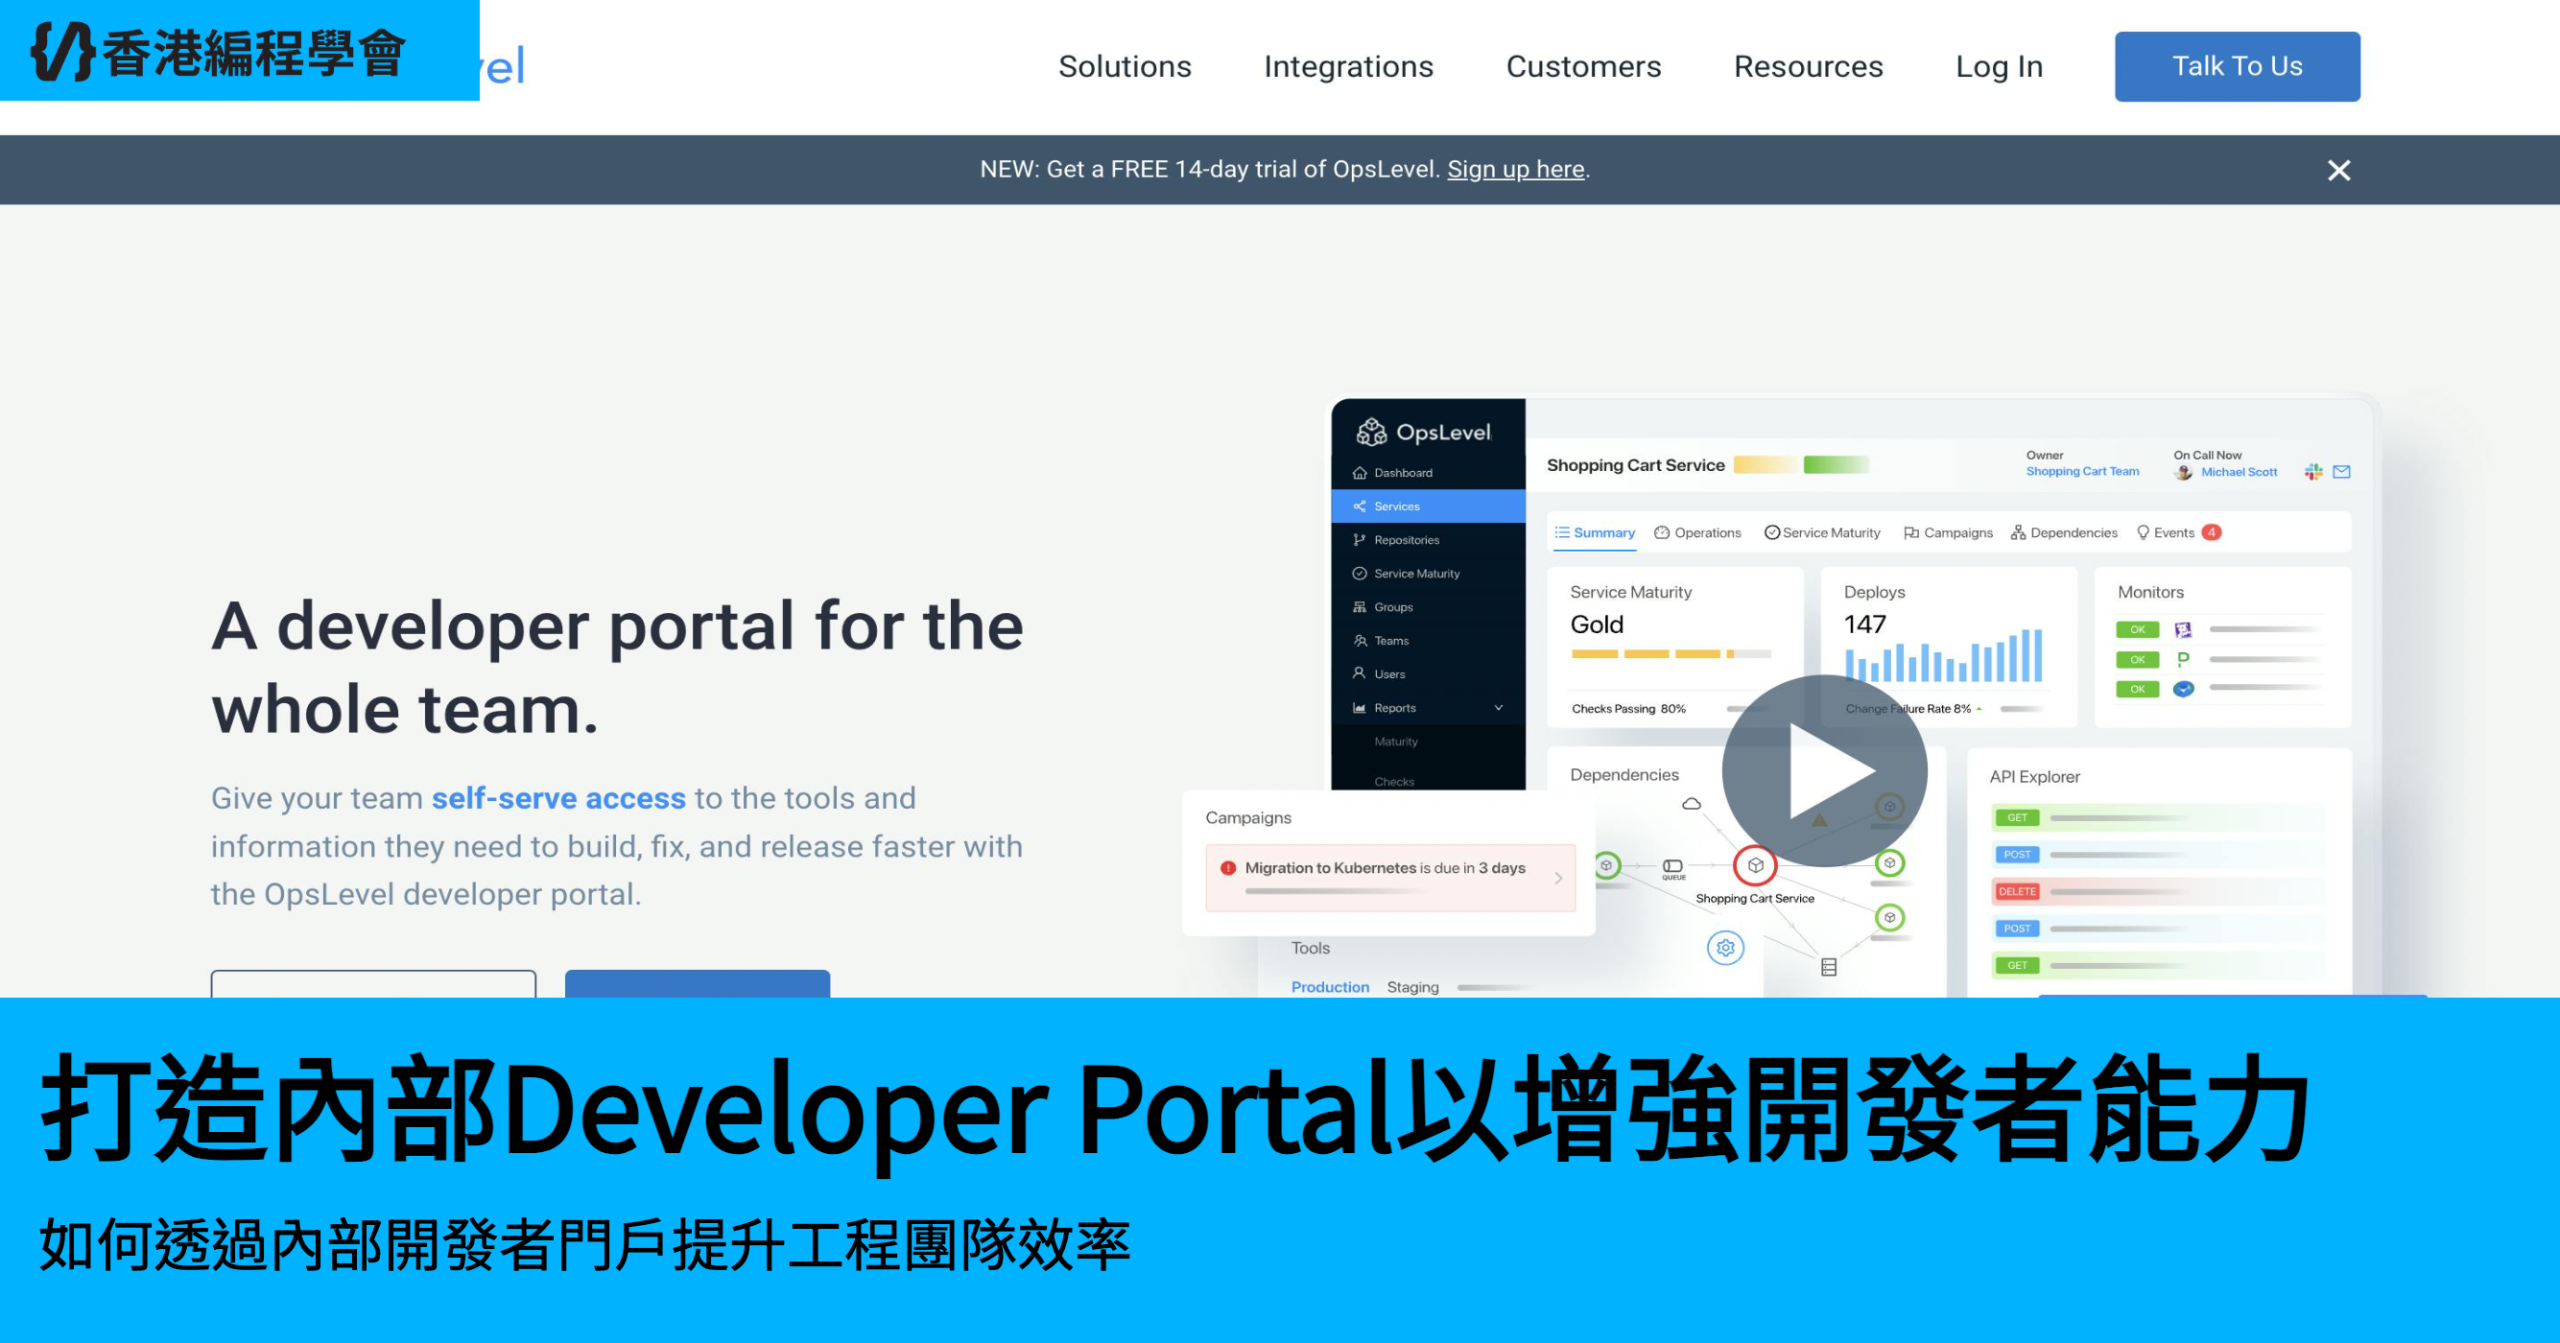Open the Shopping Cart Team owner link

[x=2082, y=471]
